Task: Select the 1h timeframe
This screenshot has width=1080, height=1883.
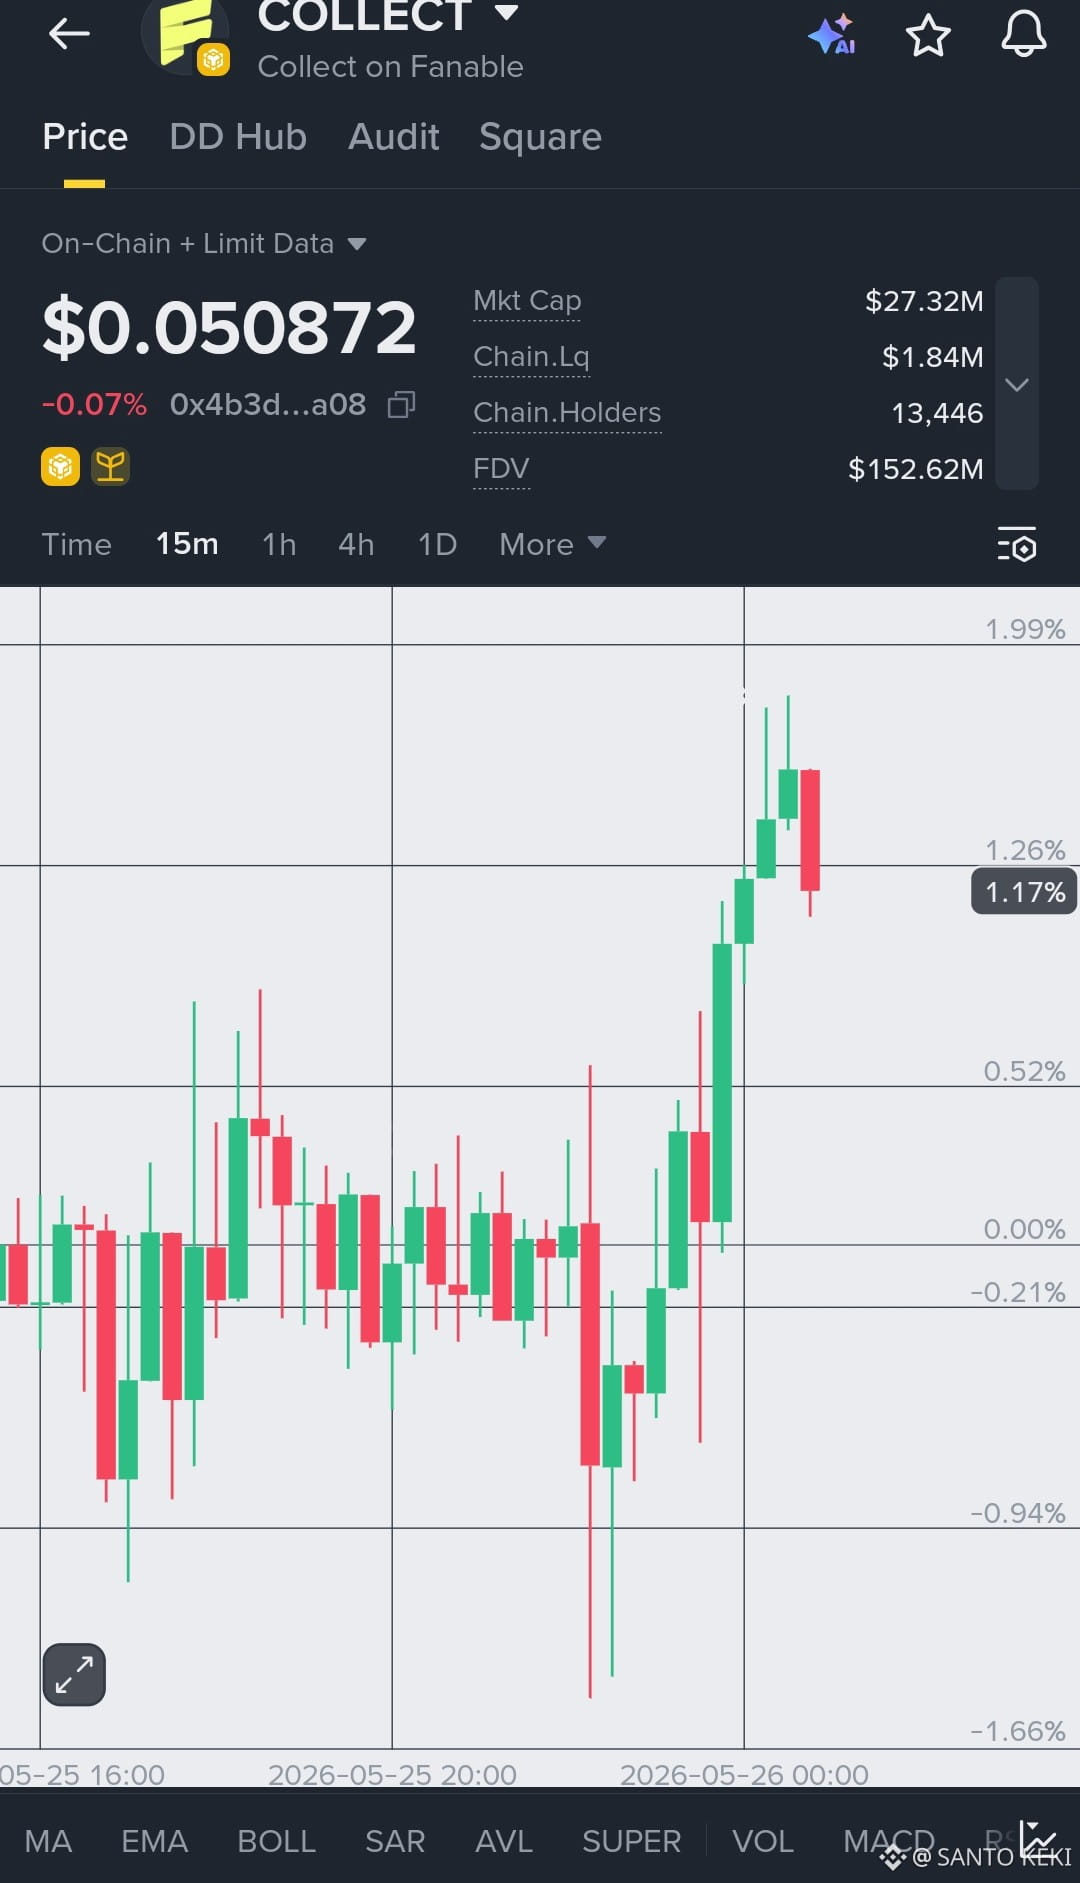Action: click(279, 544)
